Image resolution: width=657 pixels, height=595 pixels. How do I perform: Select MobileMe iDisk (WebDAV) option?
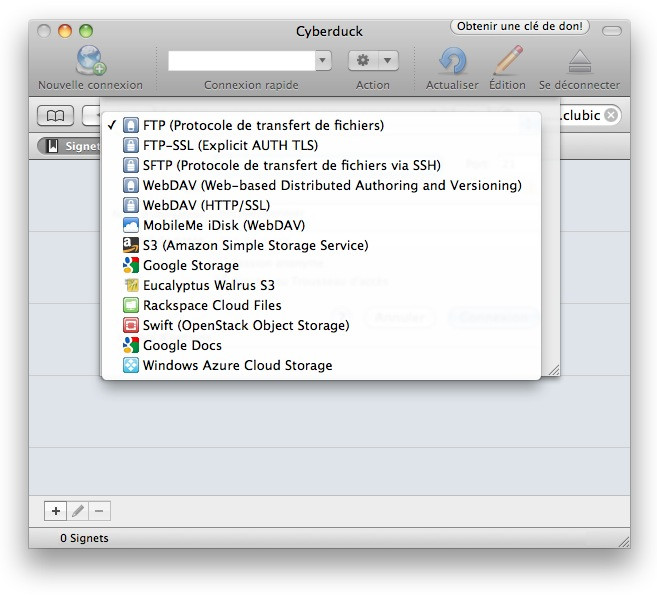point(223,225)
